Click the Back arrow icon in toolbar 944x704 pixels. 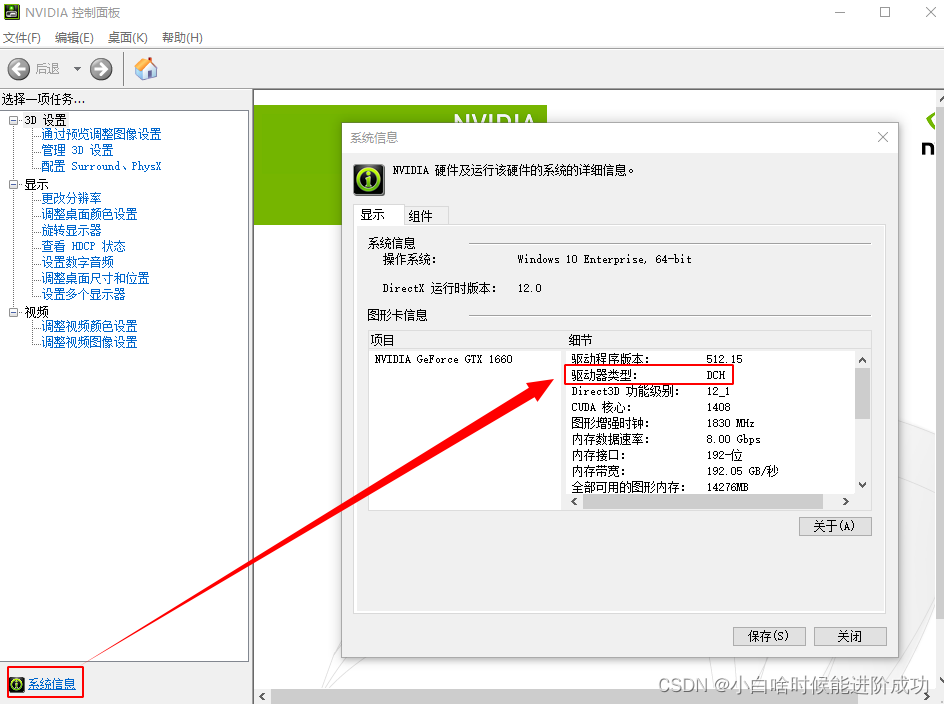(x=19, y=69)
